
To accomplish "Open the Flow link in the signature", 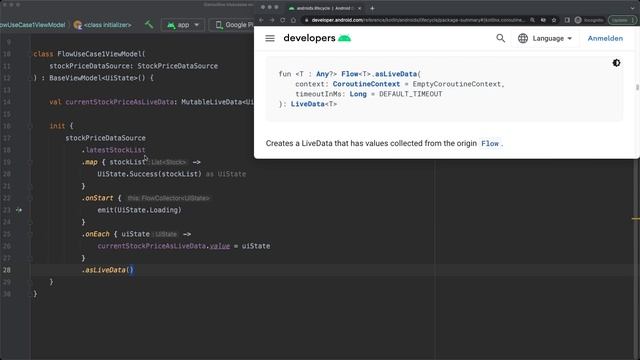I will point(350,74).
